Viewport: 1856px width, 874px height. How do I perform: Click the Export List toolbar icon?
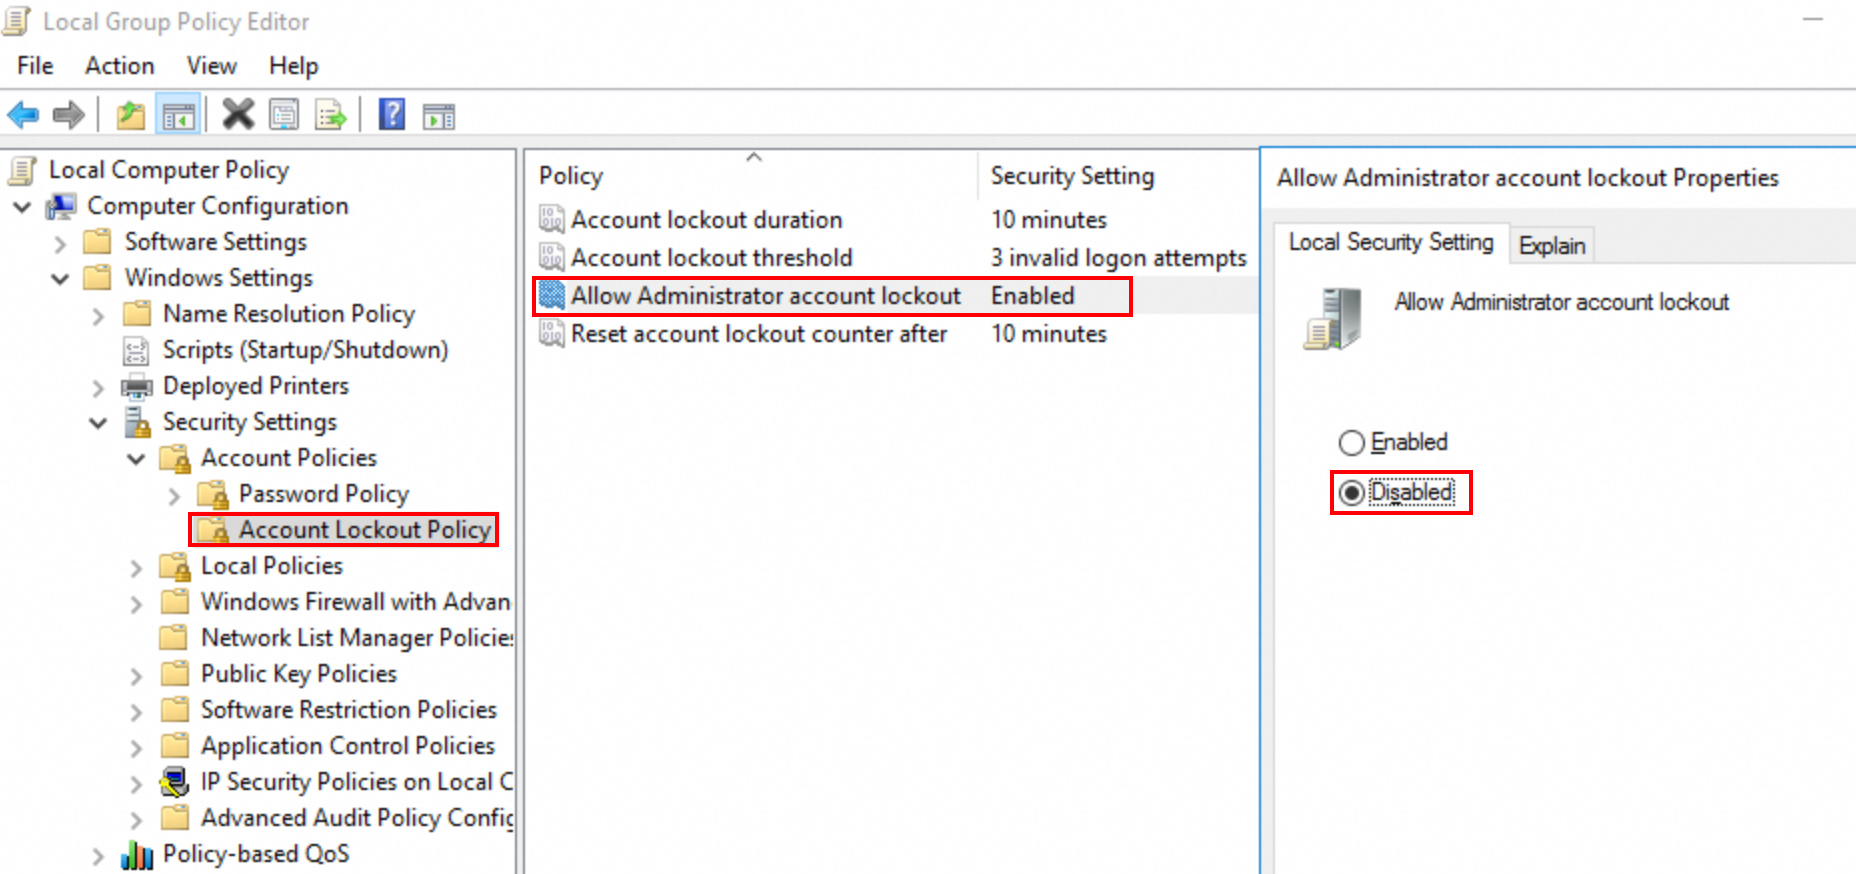330,116
